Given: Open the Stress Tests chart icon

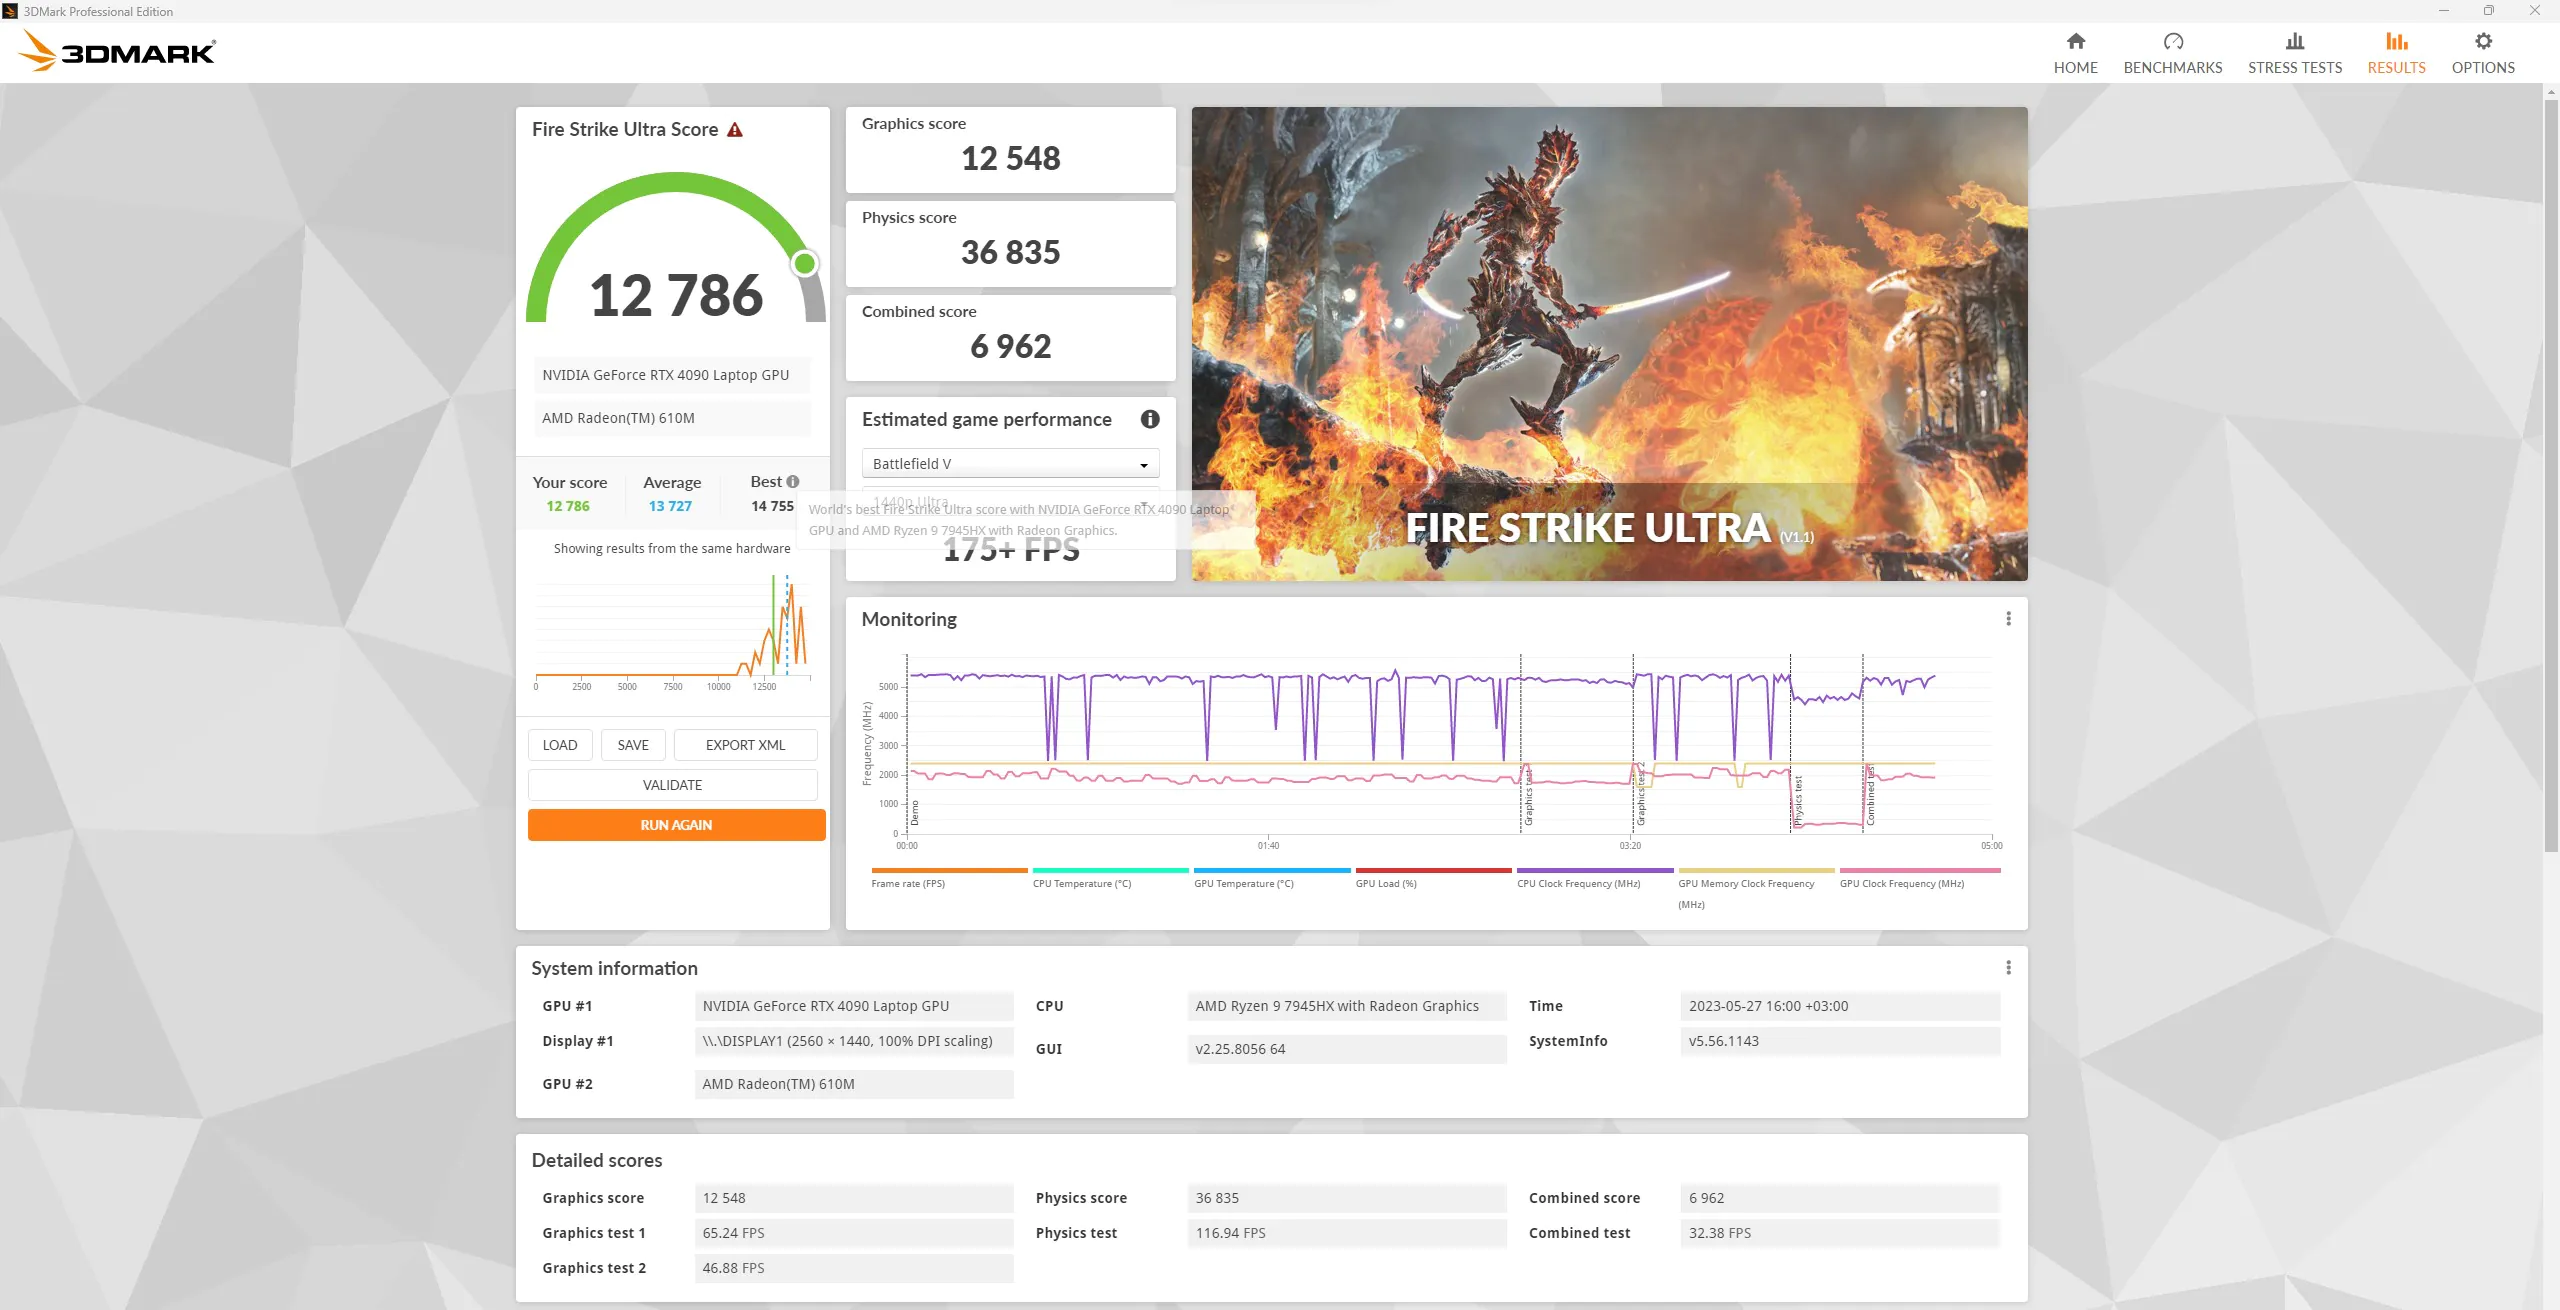Looking at the screenshot, I should click(2294, 41).
